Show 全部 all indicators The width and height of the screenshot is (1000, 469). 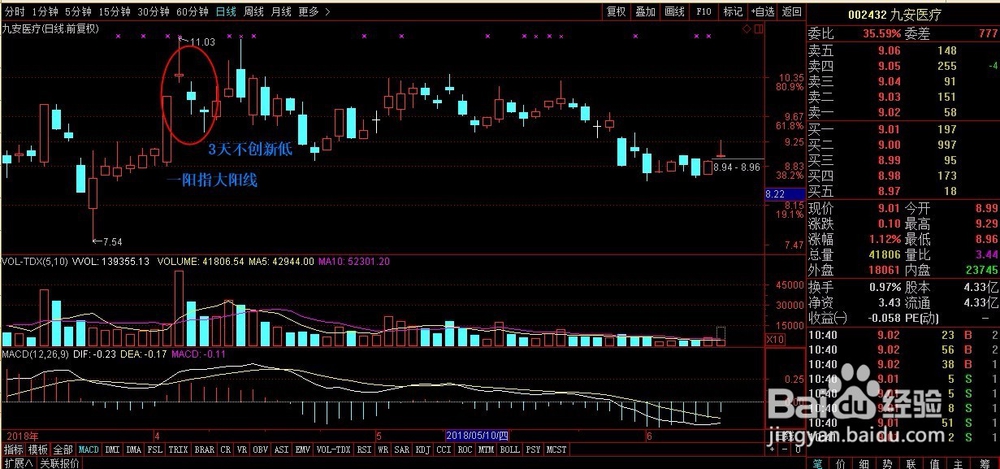click(x=64, y=450)
